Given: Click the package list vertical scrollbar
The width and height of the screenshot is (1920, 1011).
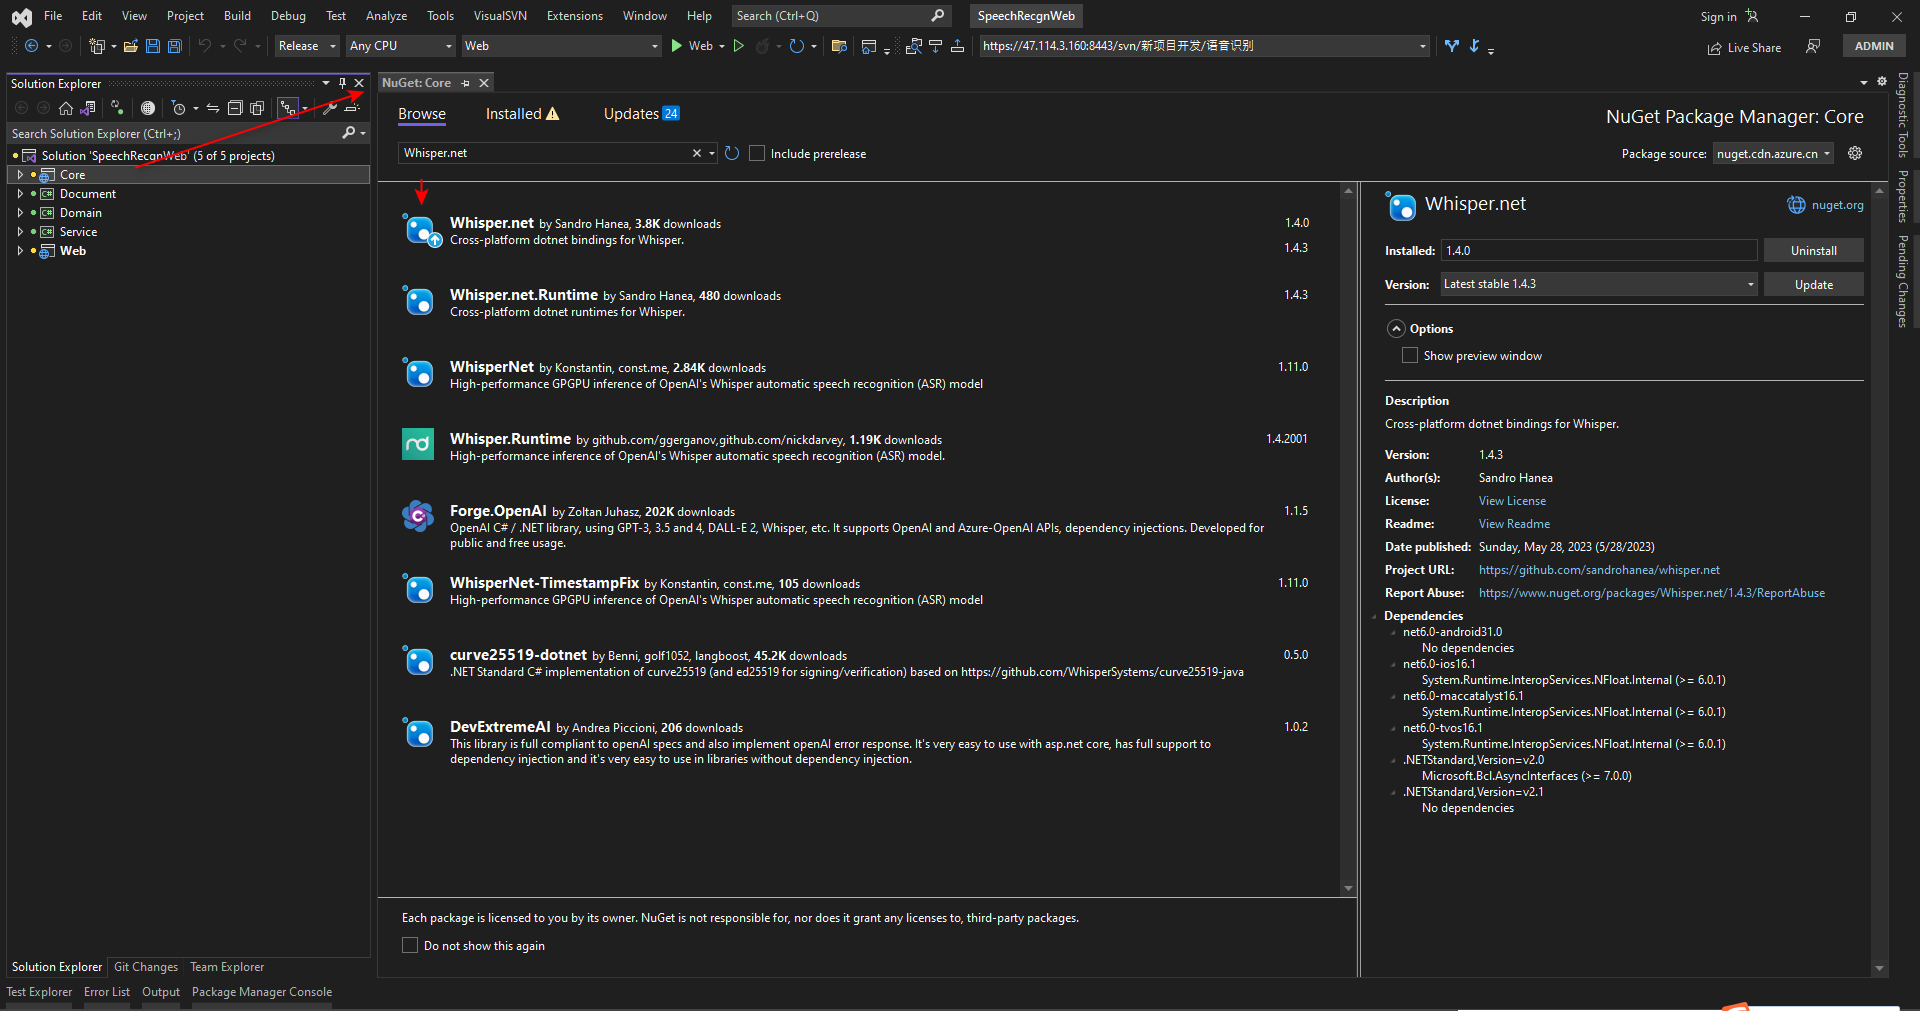Looking at the screenshot, I should pos(1348,539).
